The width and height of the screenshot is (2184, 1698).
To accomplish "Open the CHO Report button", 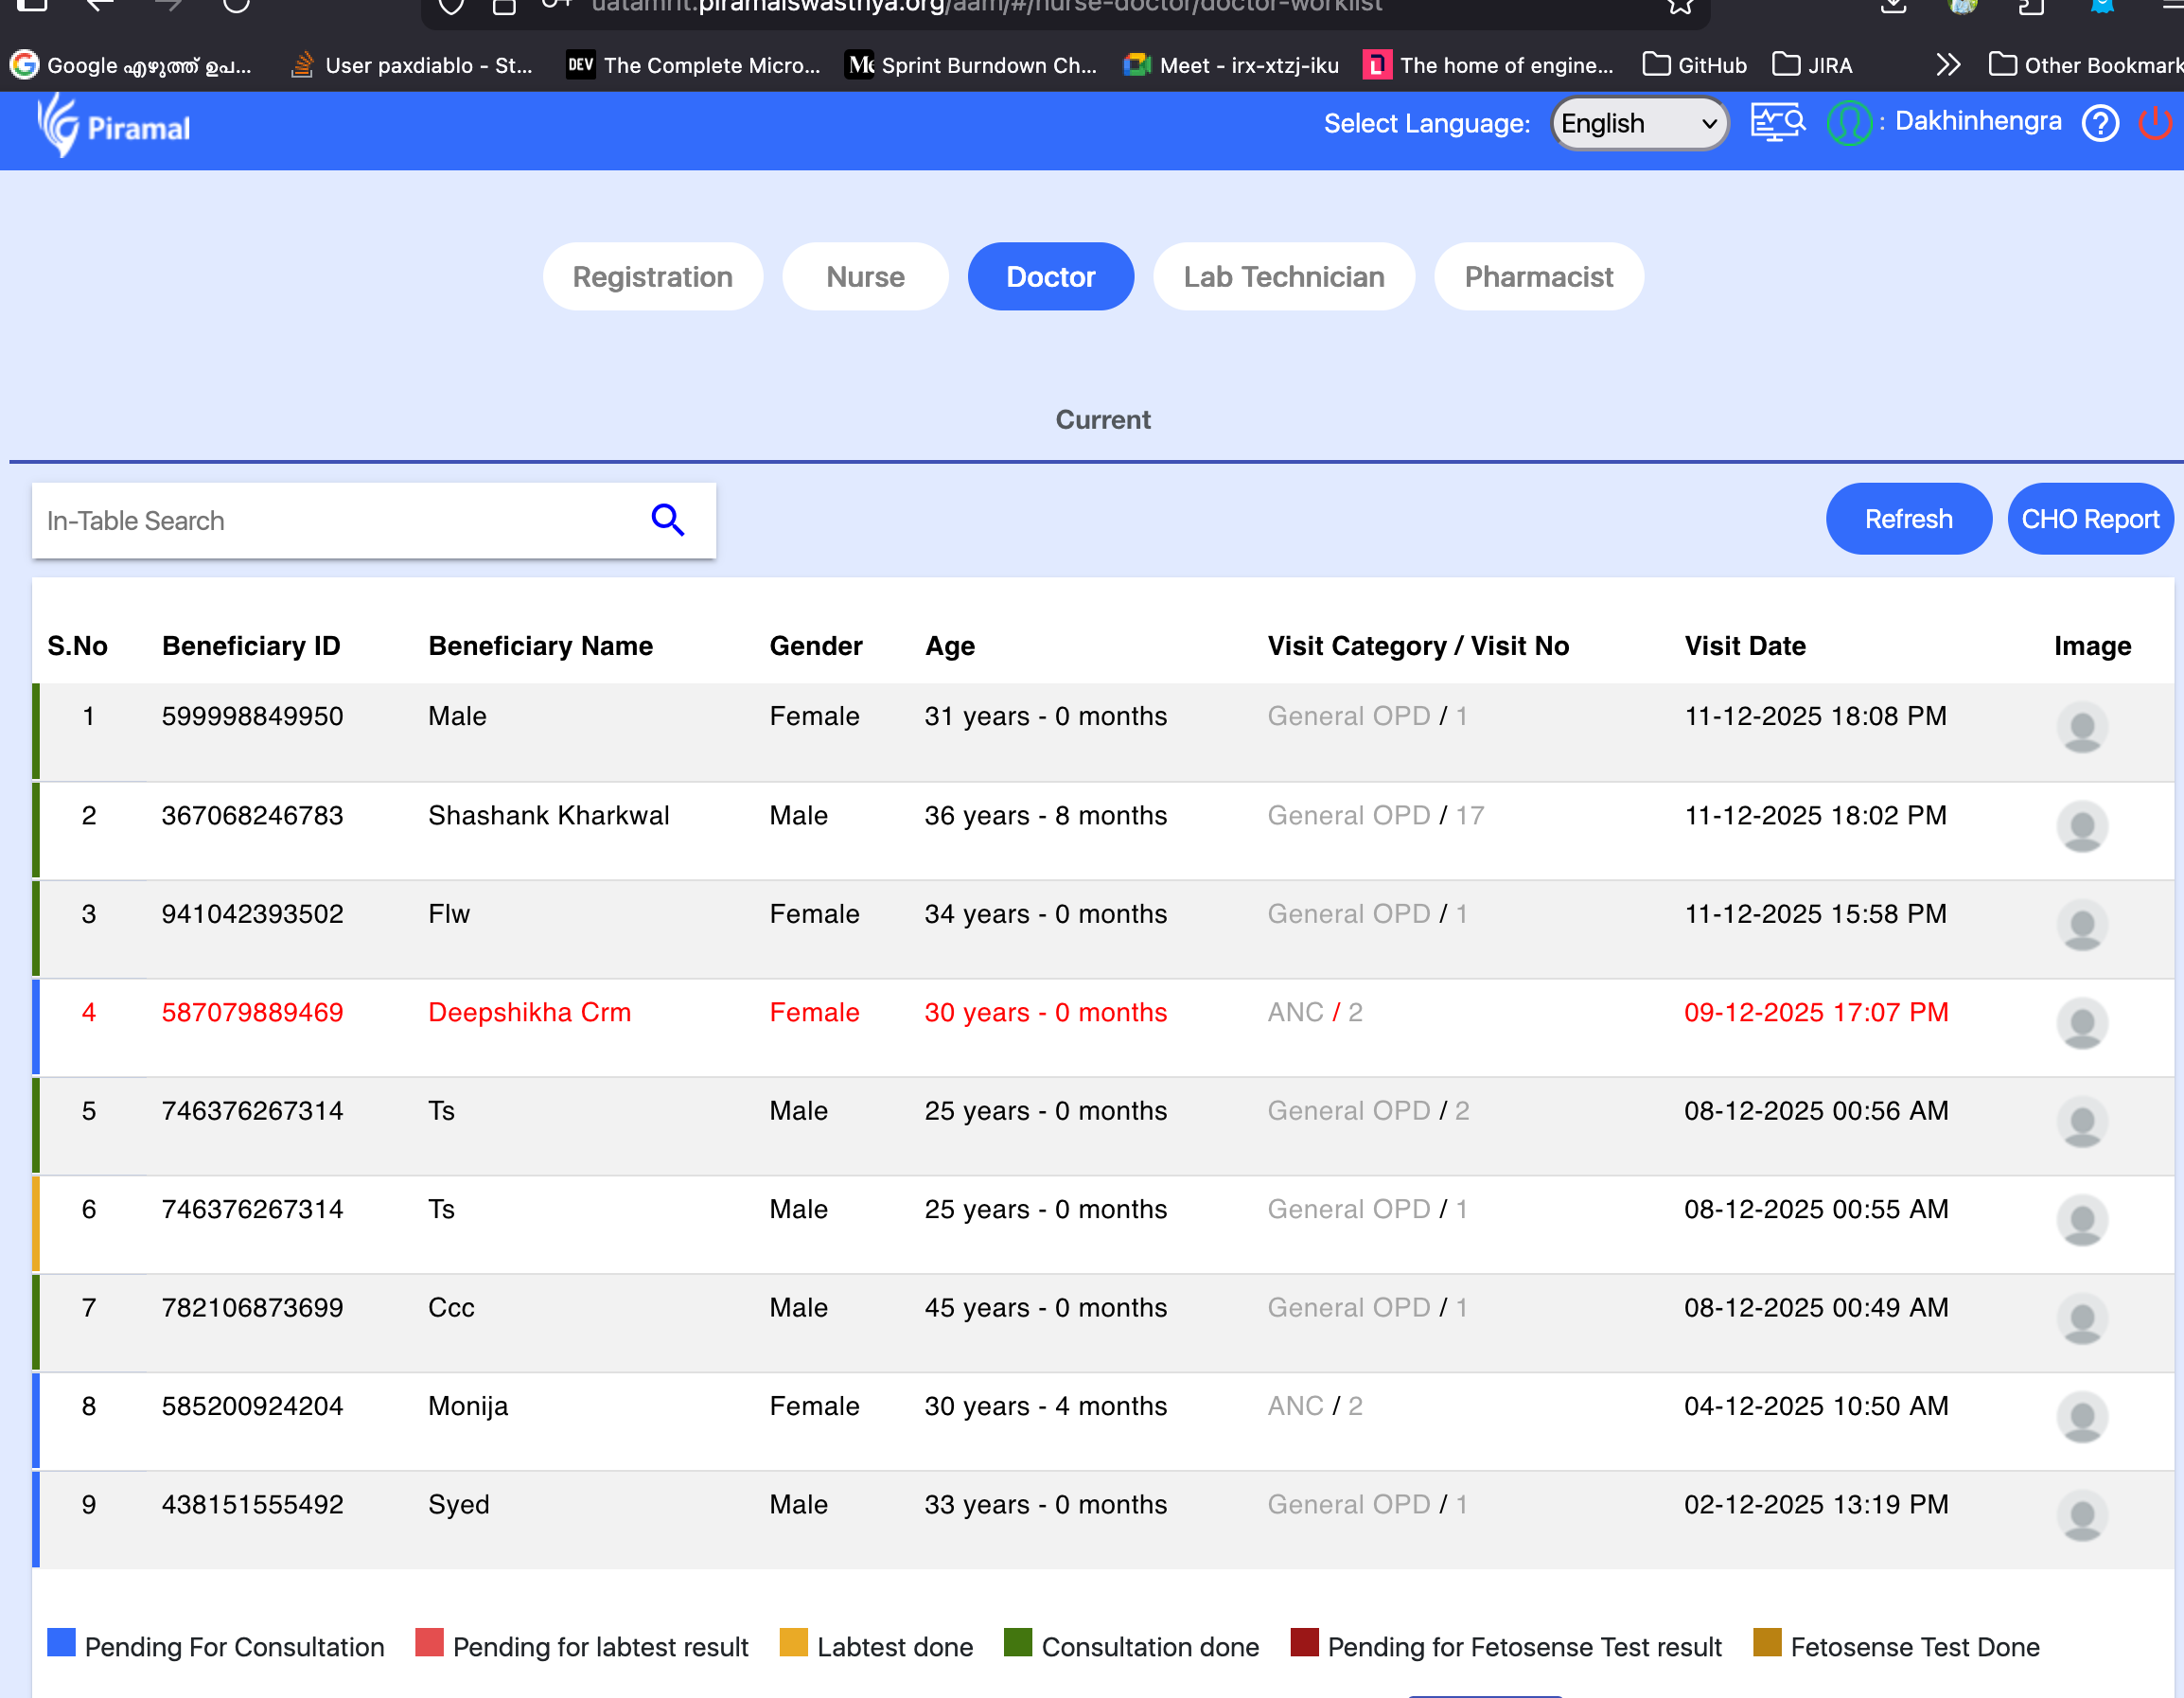I will 2089,519.
